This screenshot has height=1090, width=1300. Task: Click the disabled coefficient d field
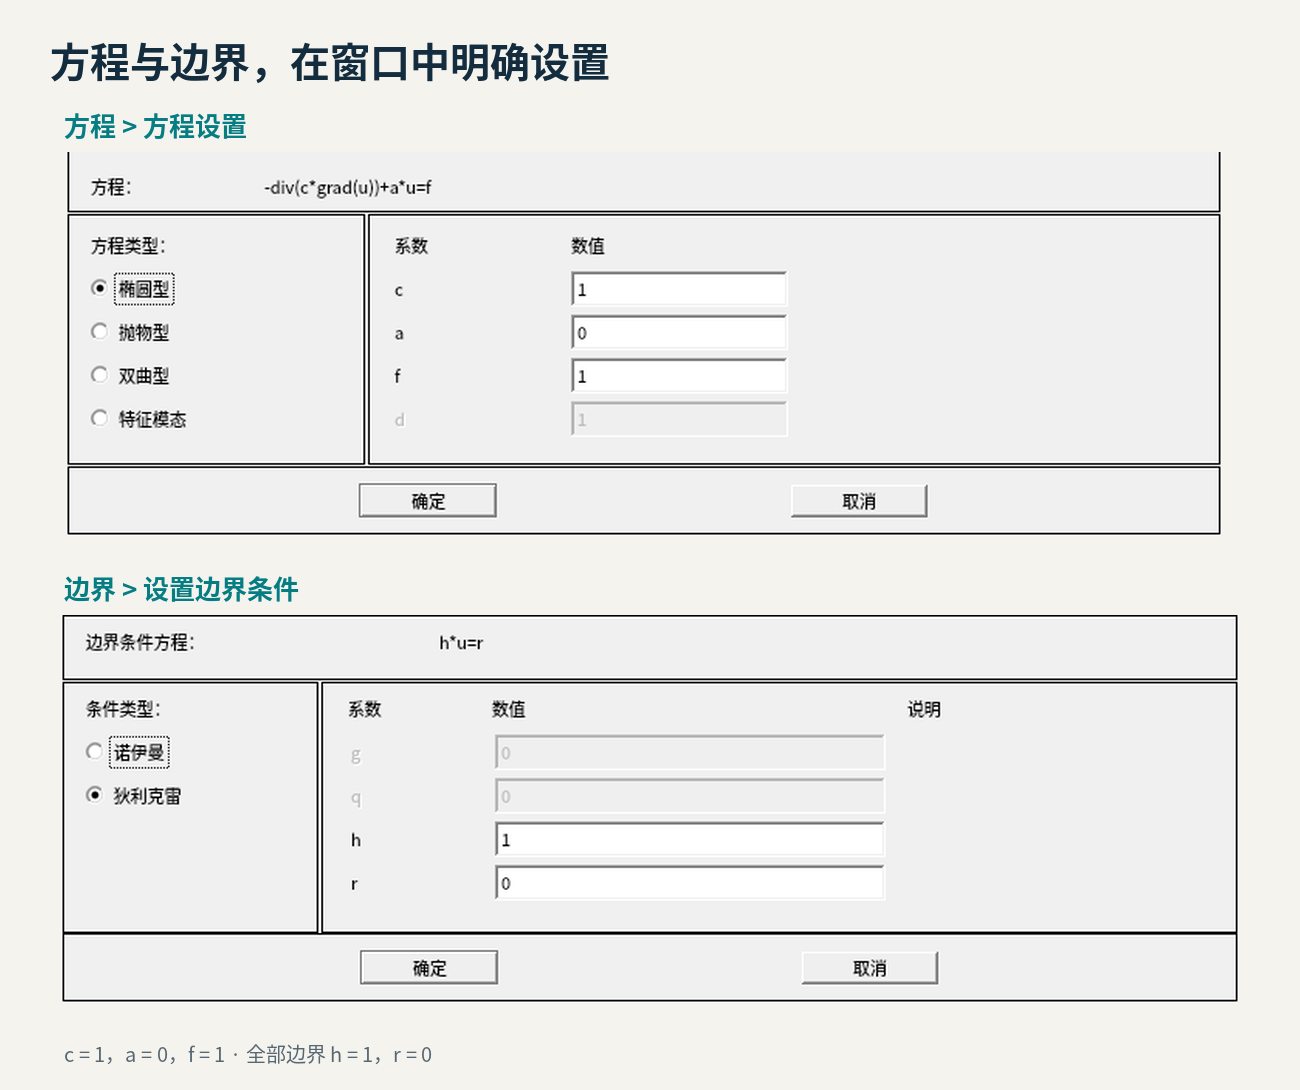coord(679,419)
